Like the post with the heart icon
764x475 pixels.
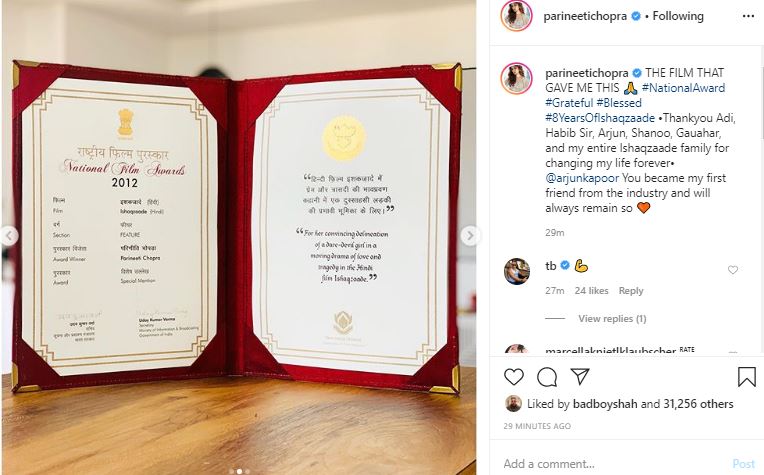click(514, 377)
